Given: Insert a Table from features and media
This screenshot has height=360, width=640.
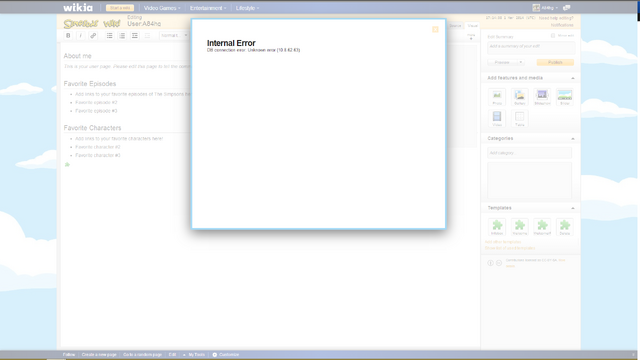Looking at the screenshot, I should [520, 119].
